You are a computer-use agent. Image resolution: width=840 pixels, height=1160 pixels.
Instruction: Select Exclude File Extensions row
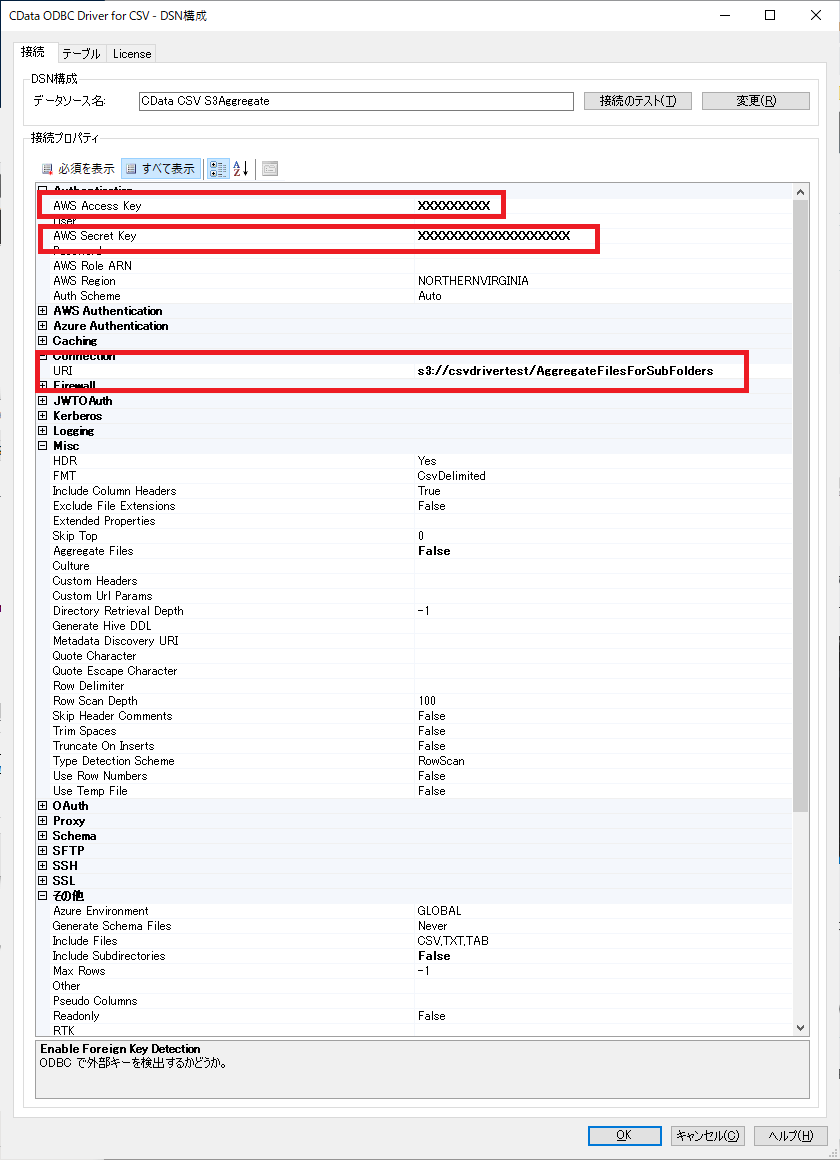click(x=414, y=506)
